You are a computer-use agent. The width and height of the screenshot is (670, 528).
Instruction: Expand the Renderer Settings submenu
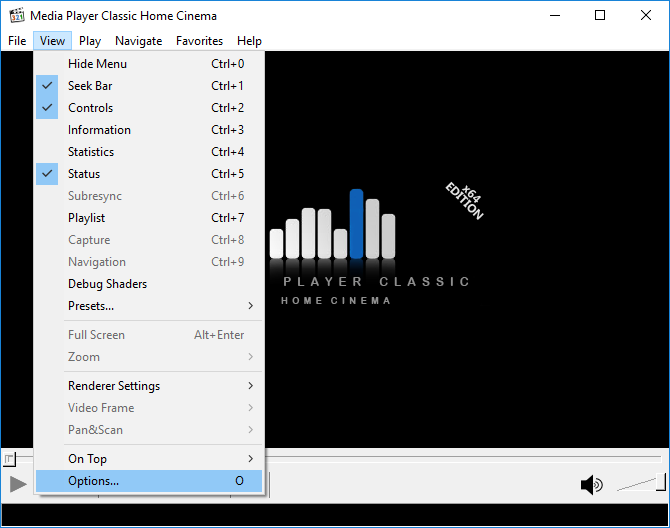point(149,386)
